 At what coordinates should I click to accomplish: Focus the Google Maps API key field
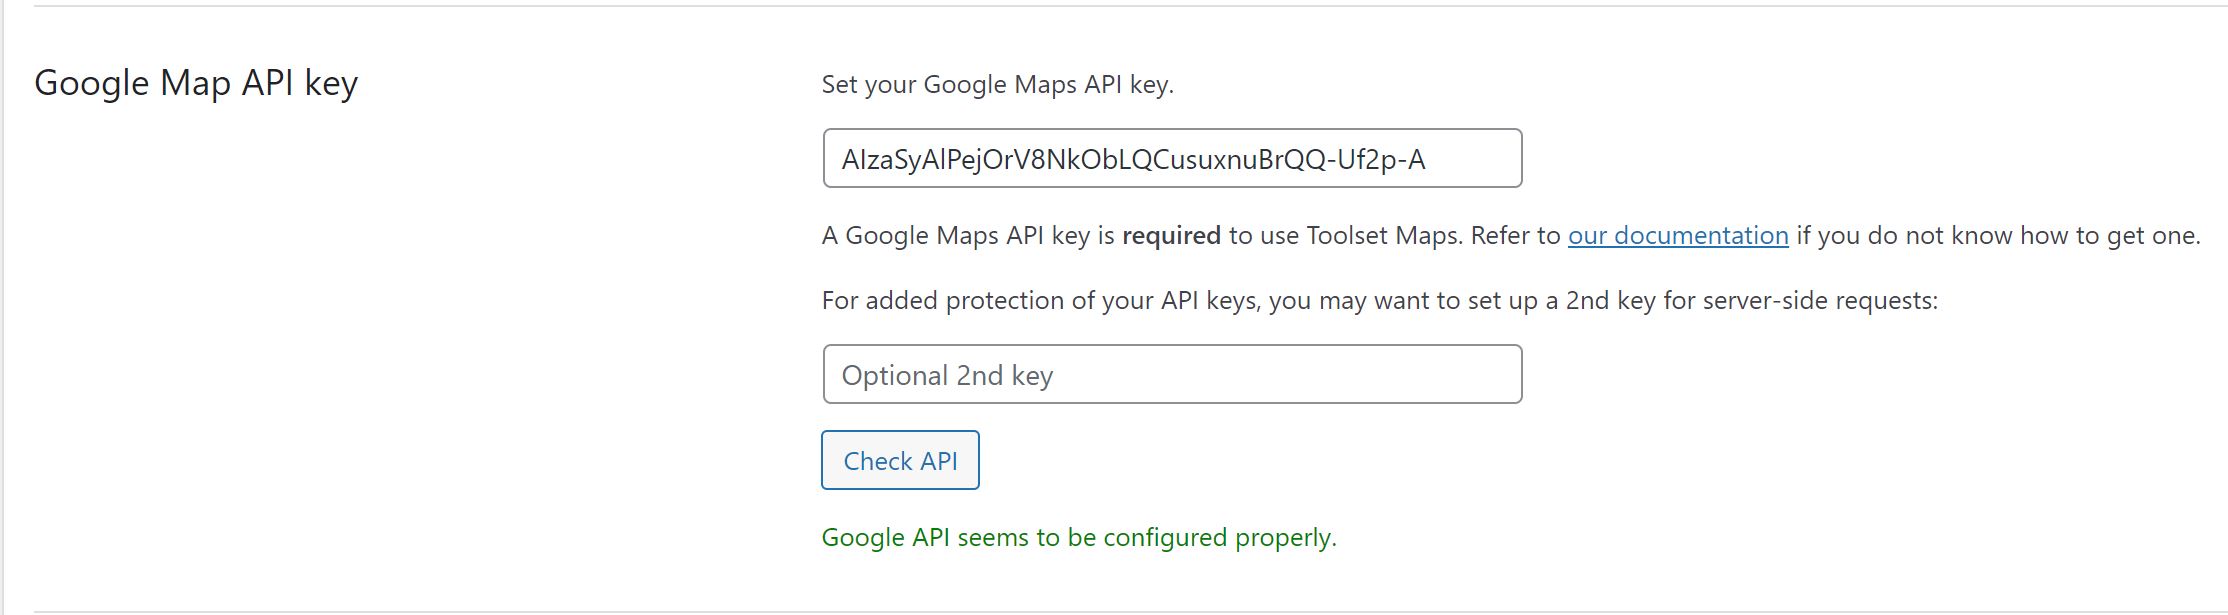click(1172, 158)
